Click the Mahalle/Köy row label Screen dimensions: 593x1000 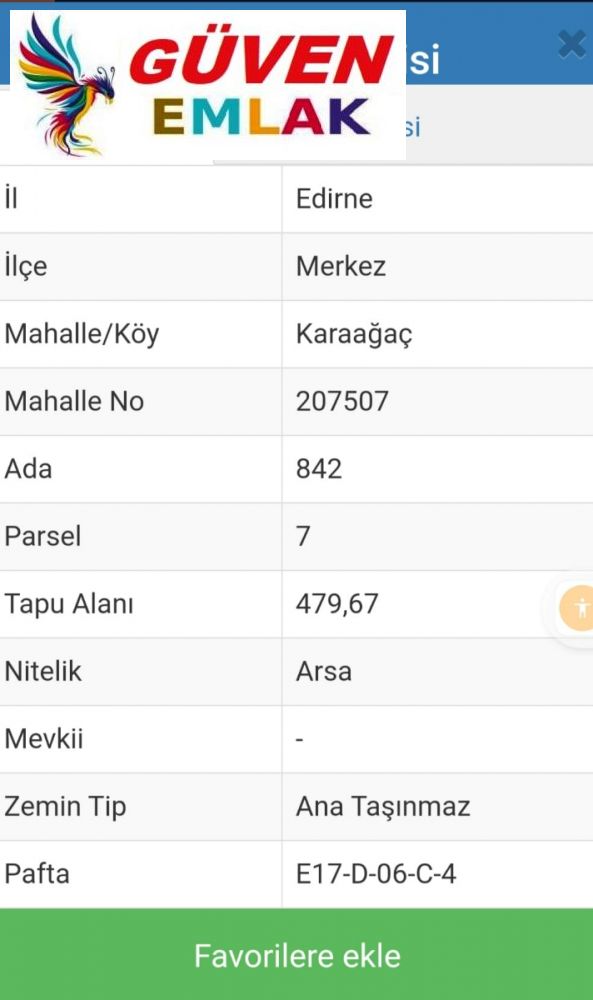click(x=82, y=334)
